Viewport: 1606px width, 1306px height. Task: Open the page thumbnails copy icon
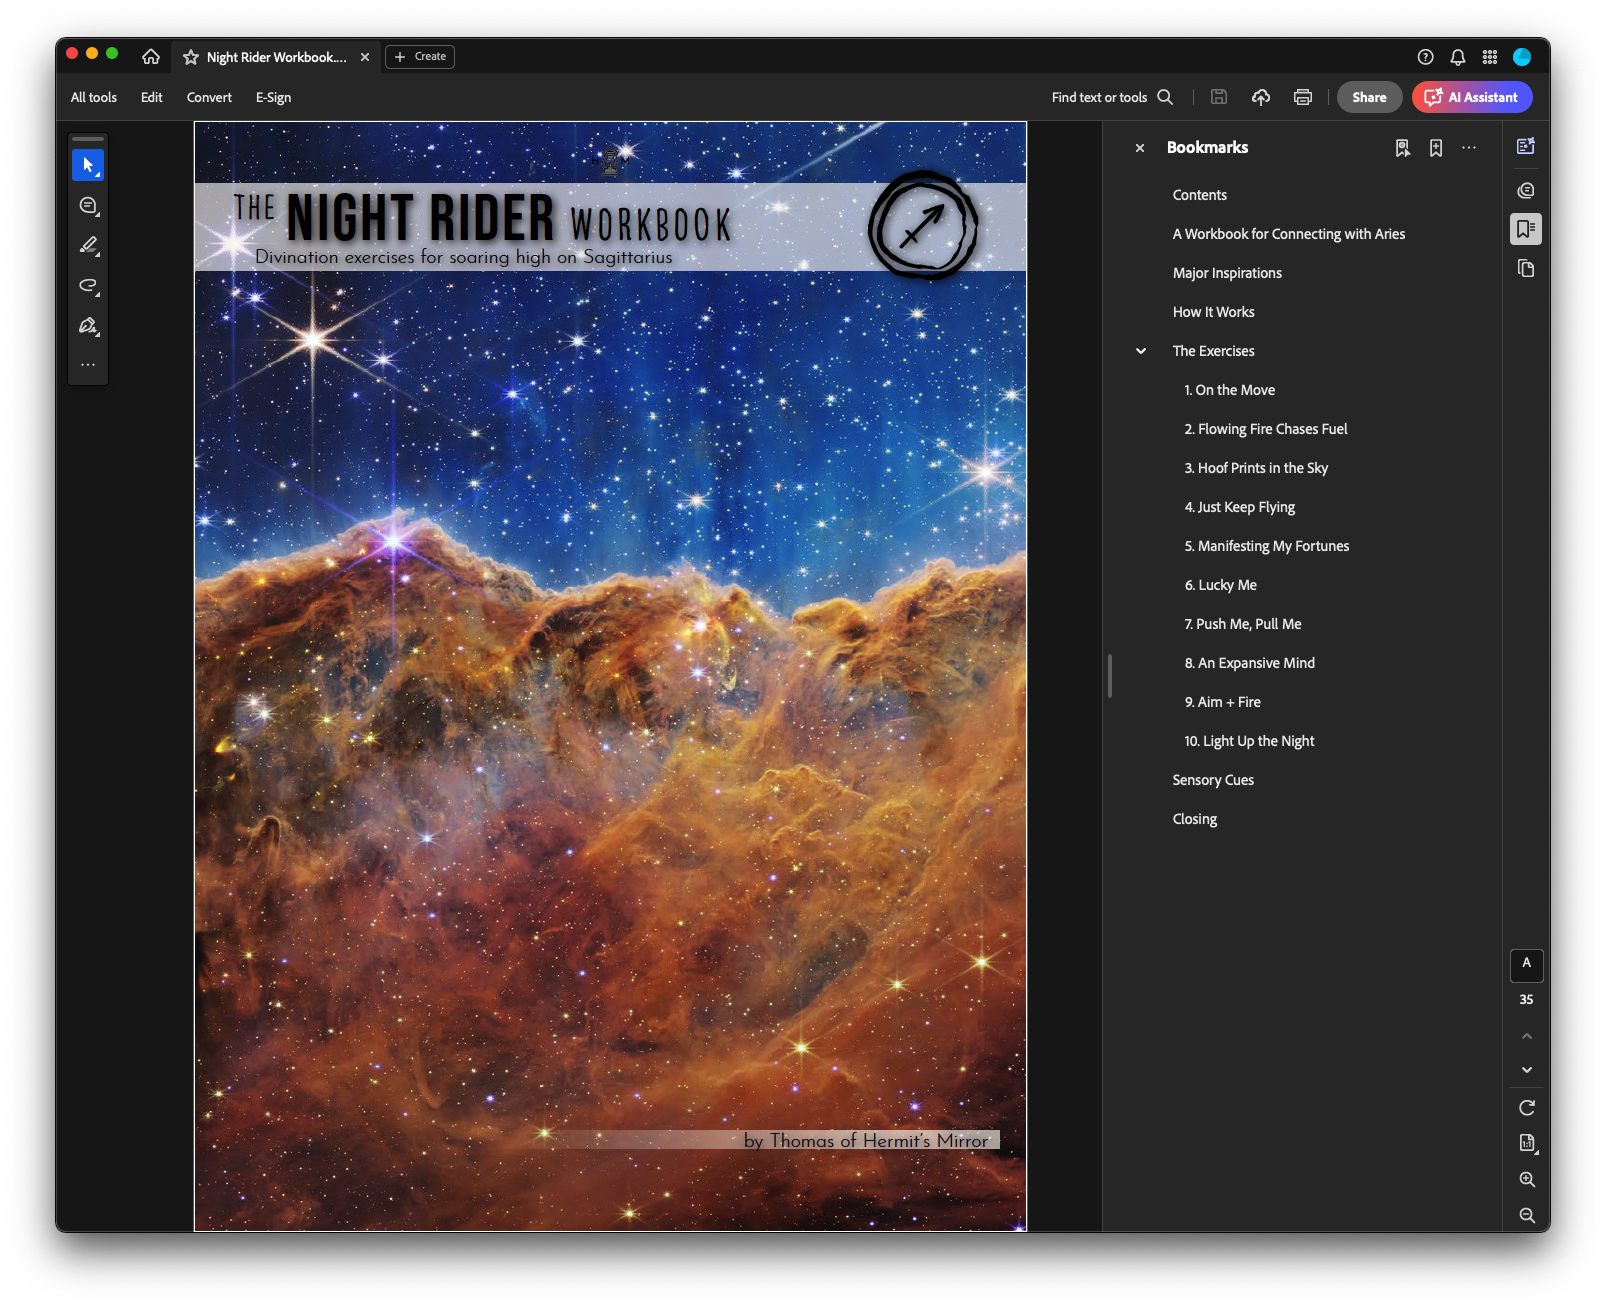pyautogui.click(x=1526, y=268)
